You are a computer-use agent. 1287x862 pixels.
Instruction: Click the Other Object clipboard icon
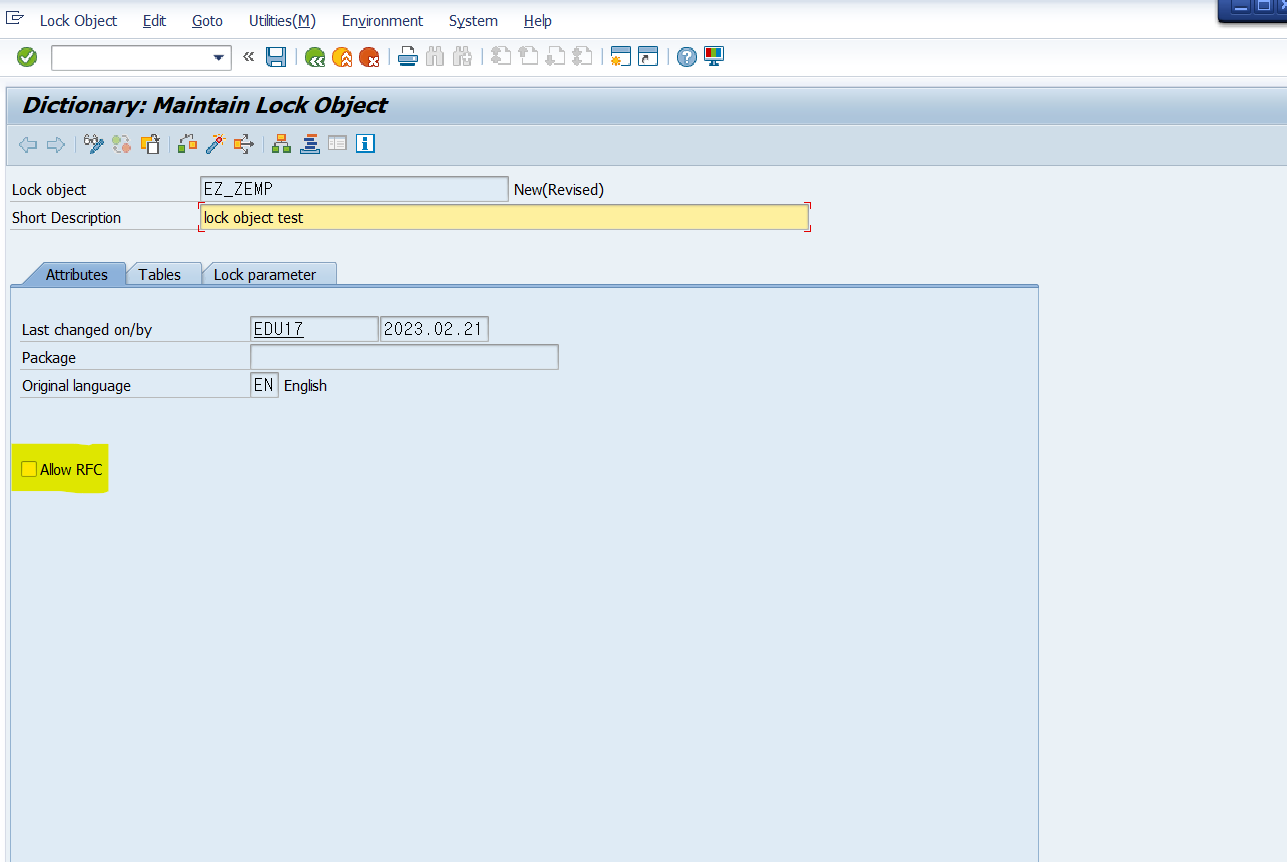tap(150, 144)
